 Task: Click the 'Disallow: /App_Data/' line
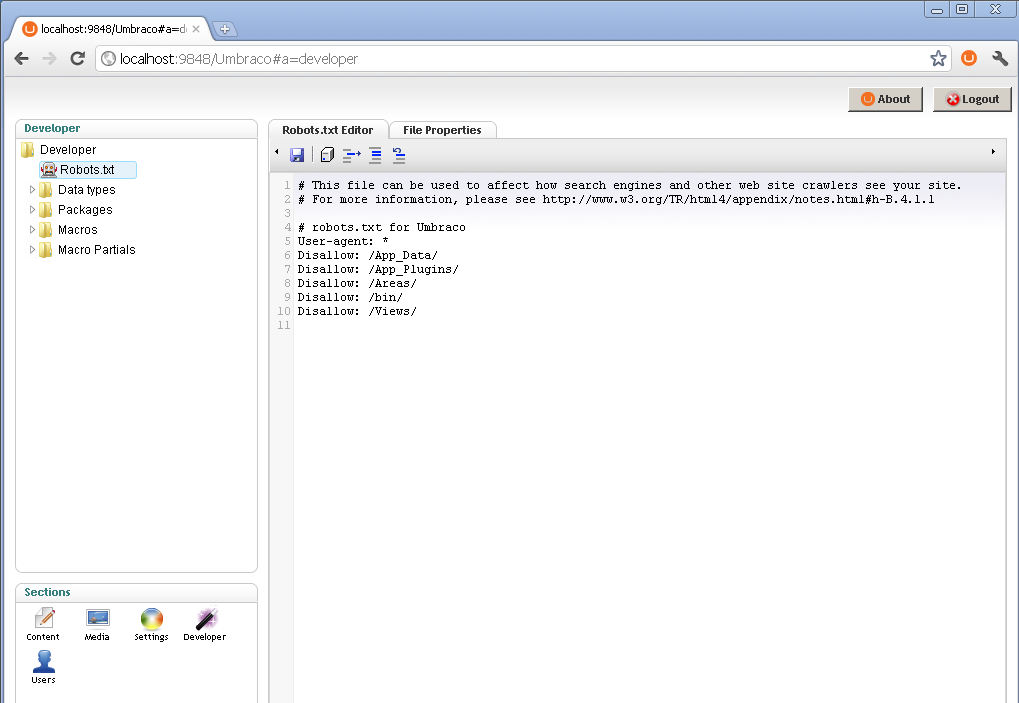(x=368, y=255)
